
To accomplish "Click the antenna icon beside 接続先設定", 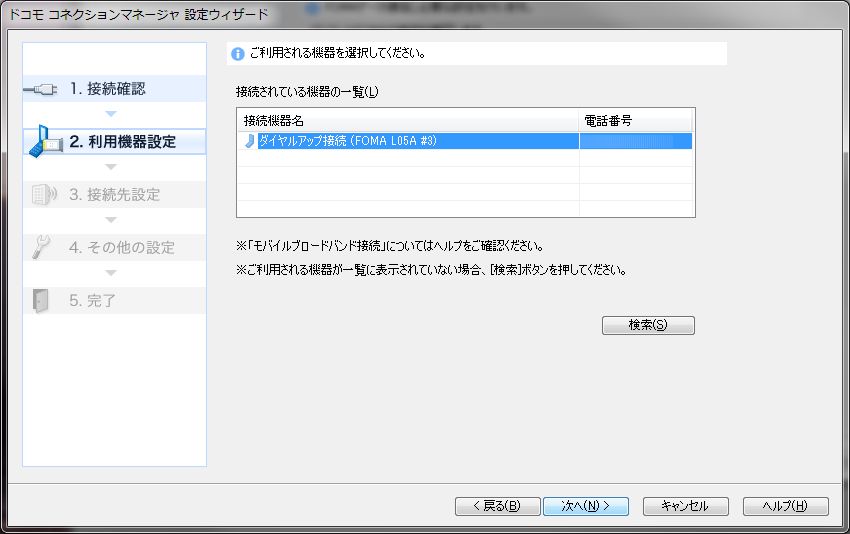I will coord(44,195).
